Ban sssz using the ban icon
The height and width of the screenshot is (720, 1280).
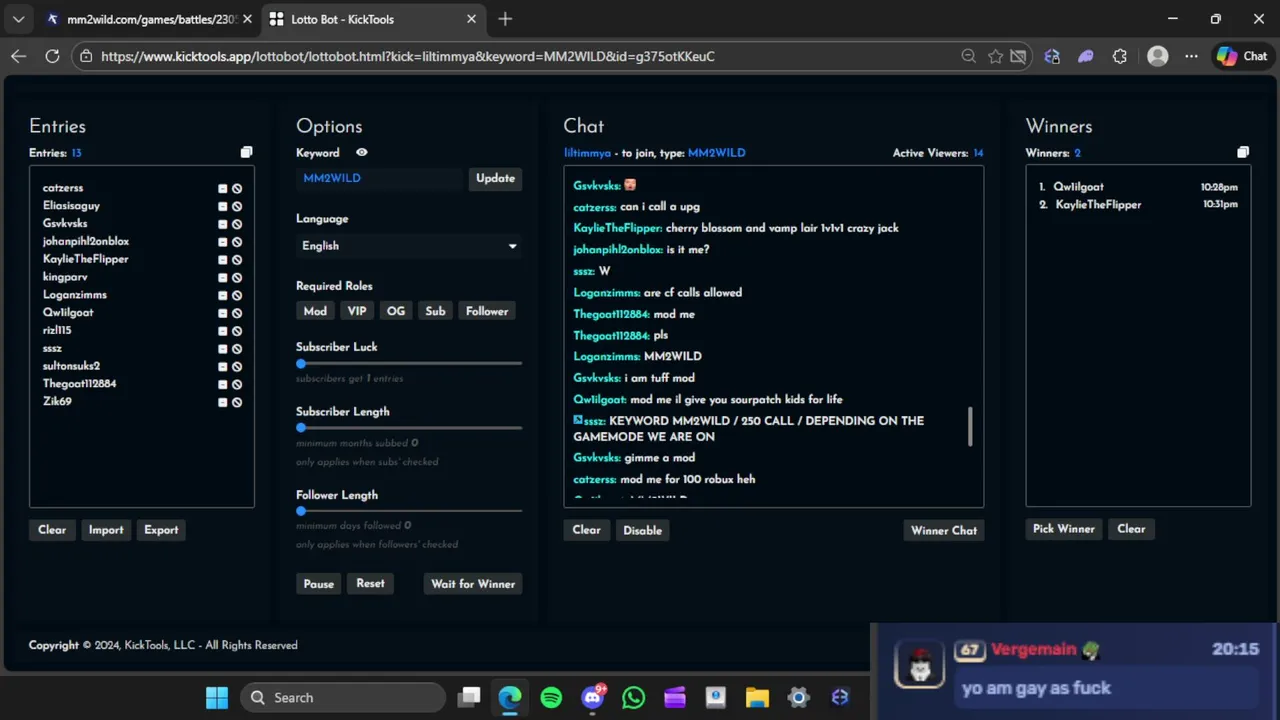(x=237, y=349)
